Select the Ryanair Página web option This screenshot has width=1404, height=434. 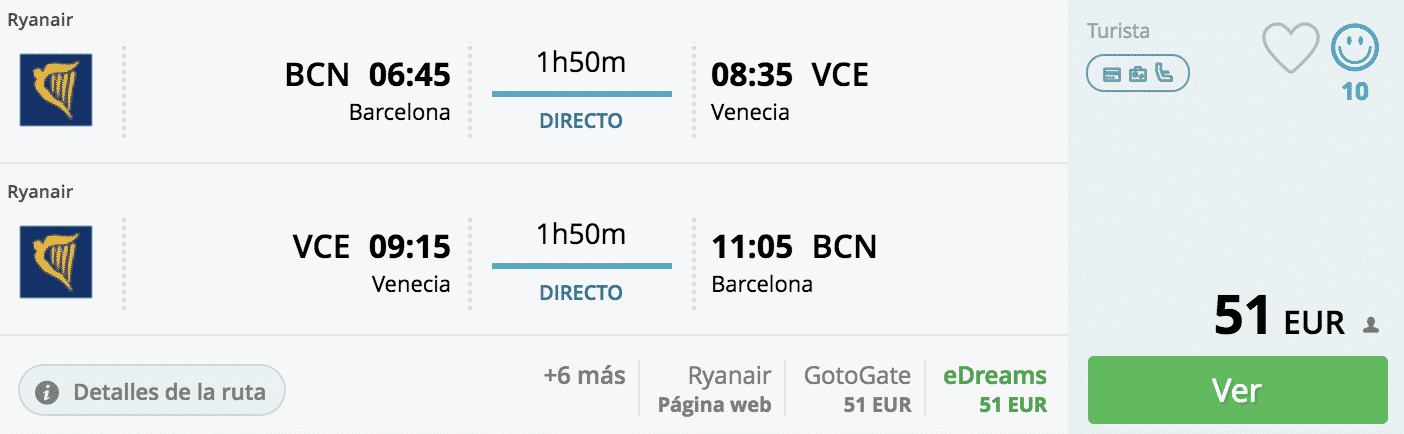coord(714,389)
